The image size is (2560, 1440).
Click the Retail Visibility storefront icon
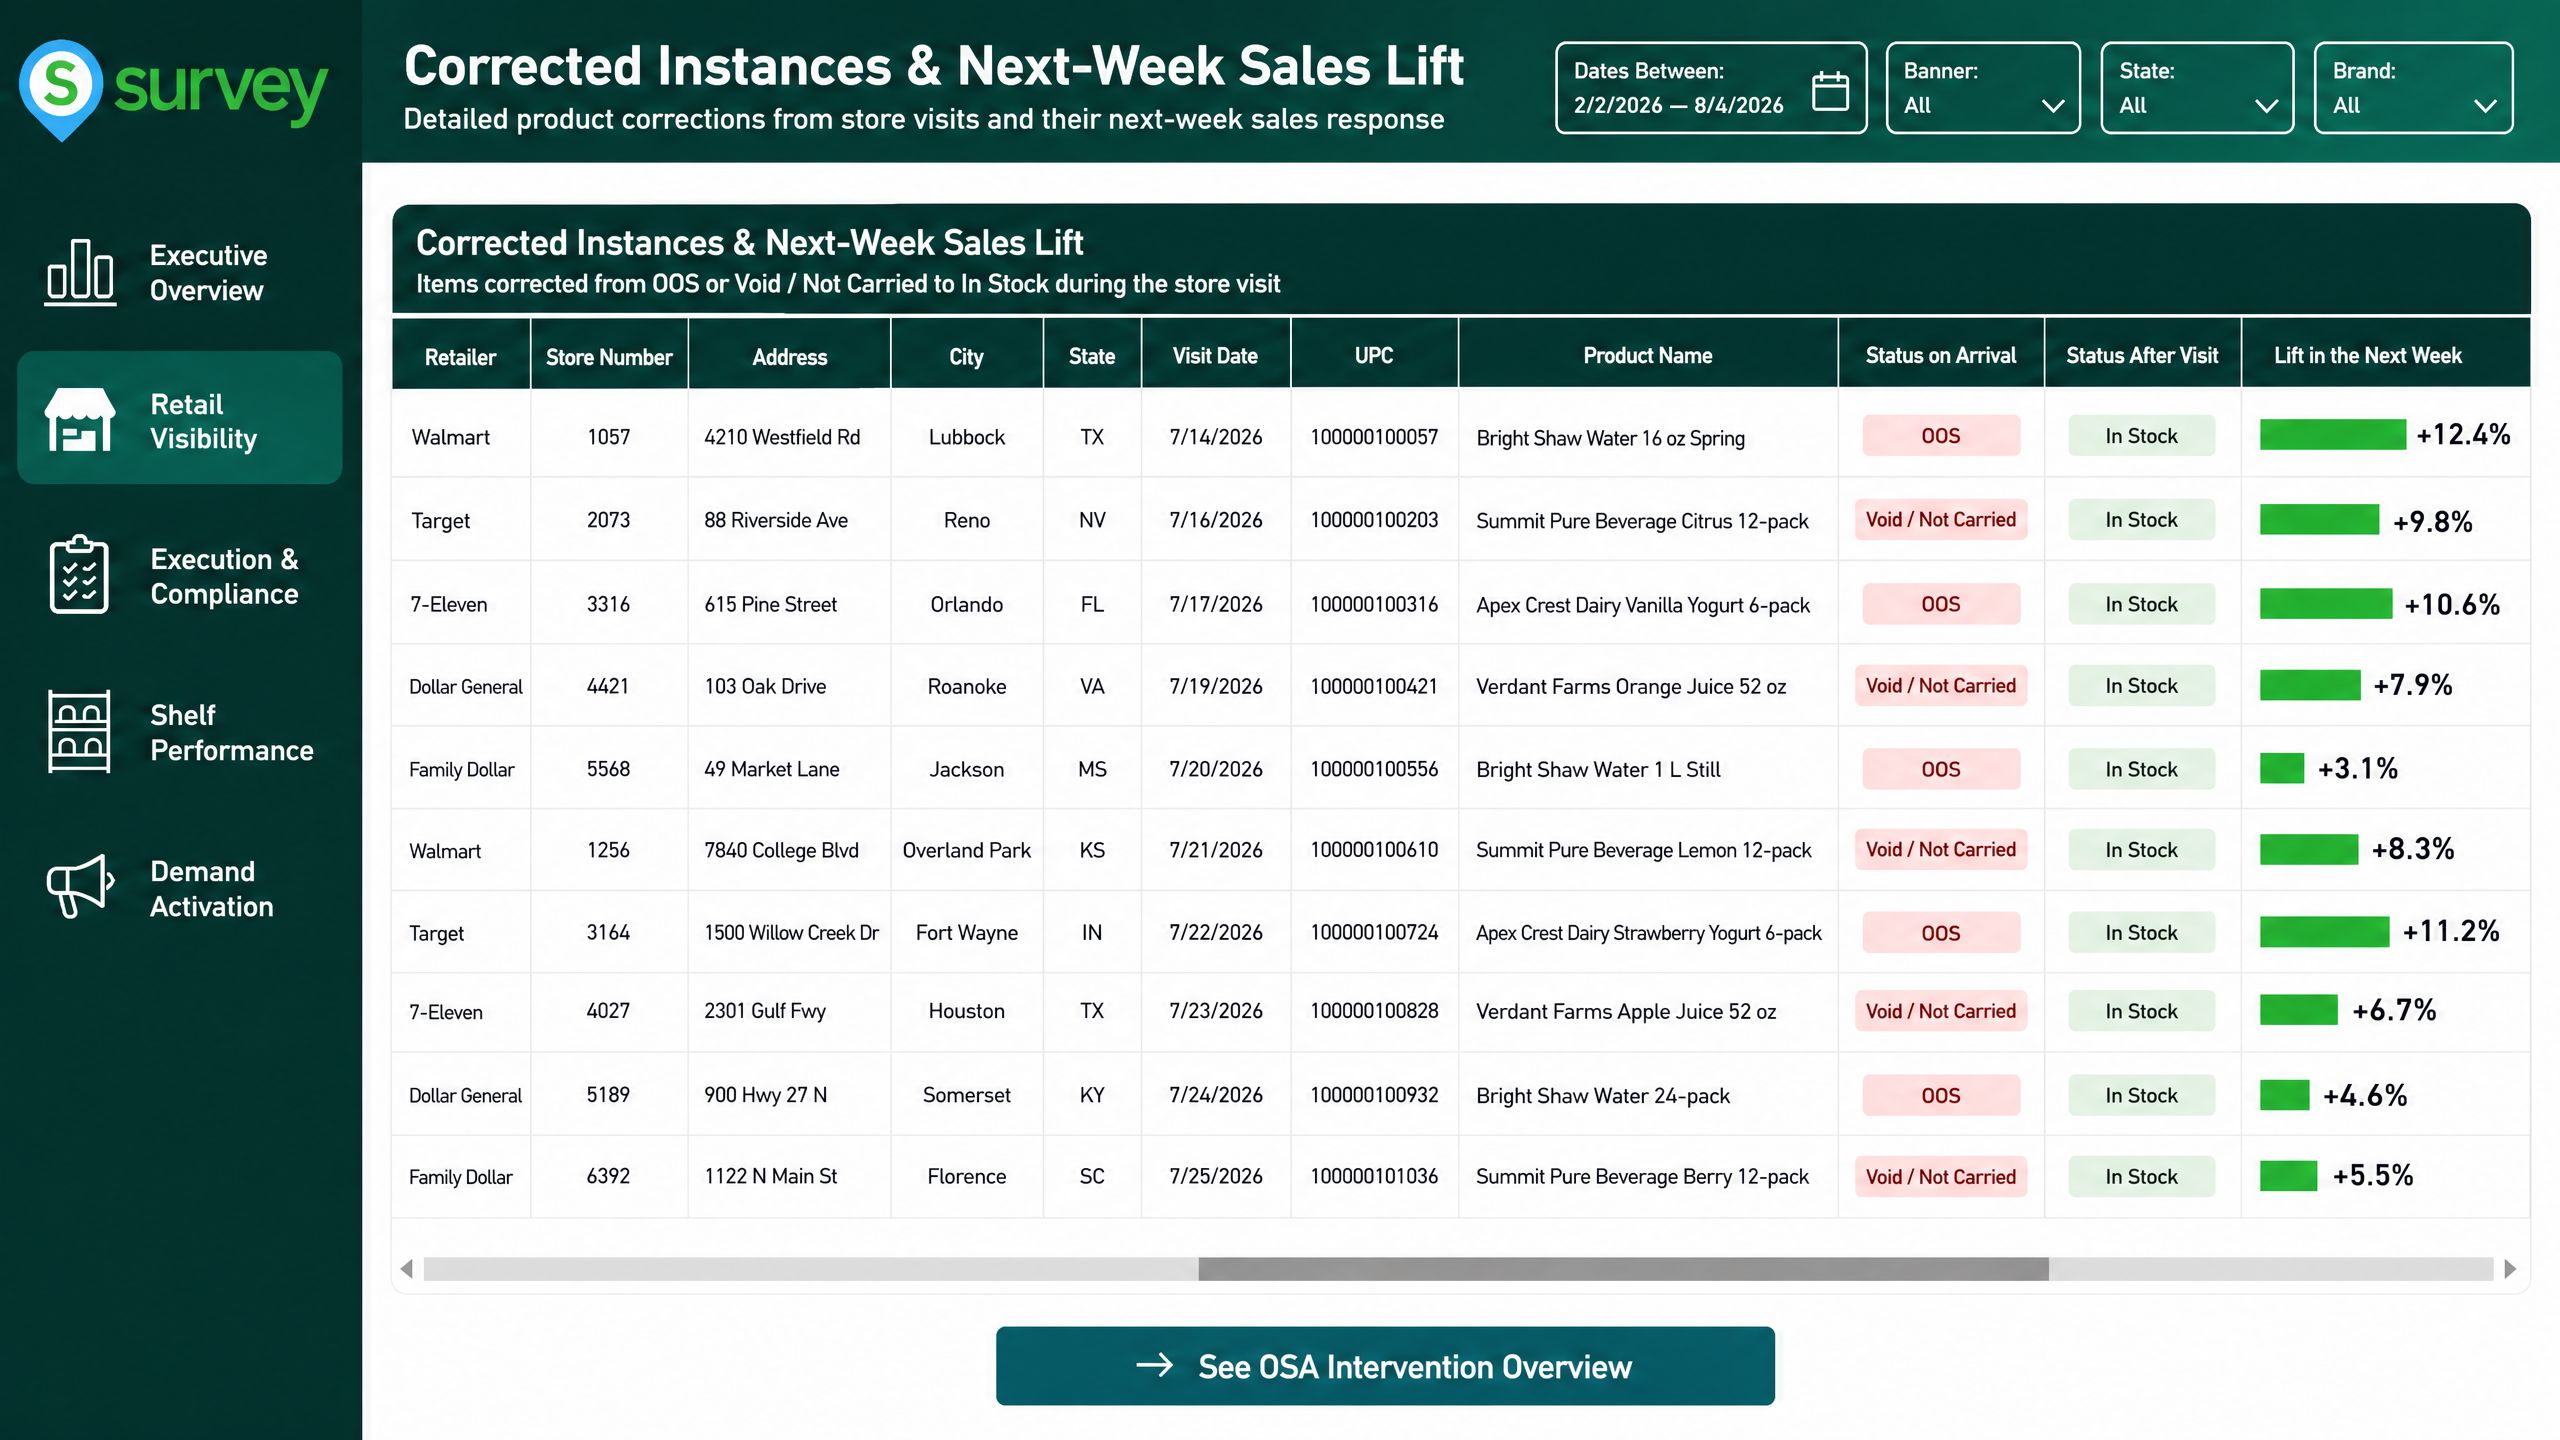point(79,420)
